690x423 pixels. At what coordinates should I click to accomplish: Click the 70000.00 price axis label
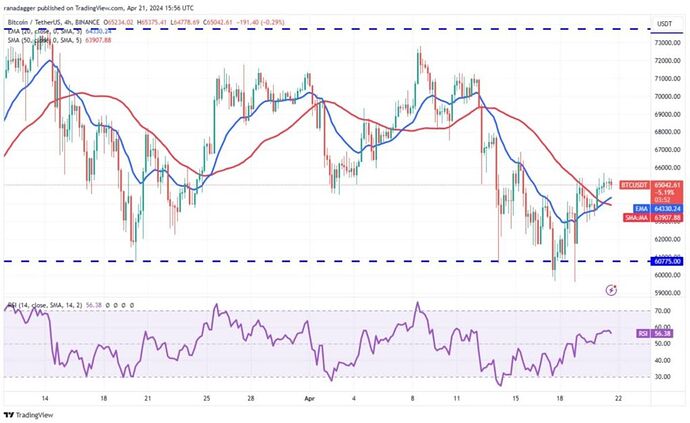tap(667, 96)
